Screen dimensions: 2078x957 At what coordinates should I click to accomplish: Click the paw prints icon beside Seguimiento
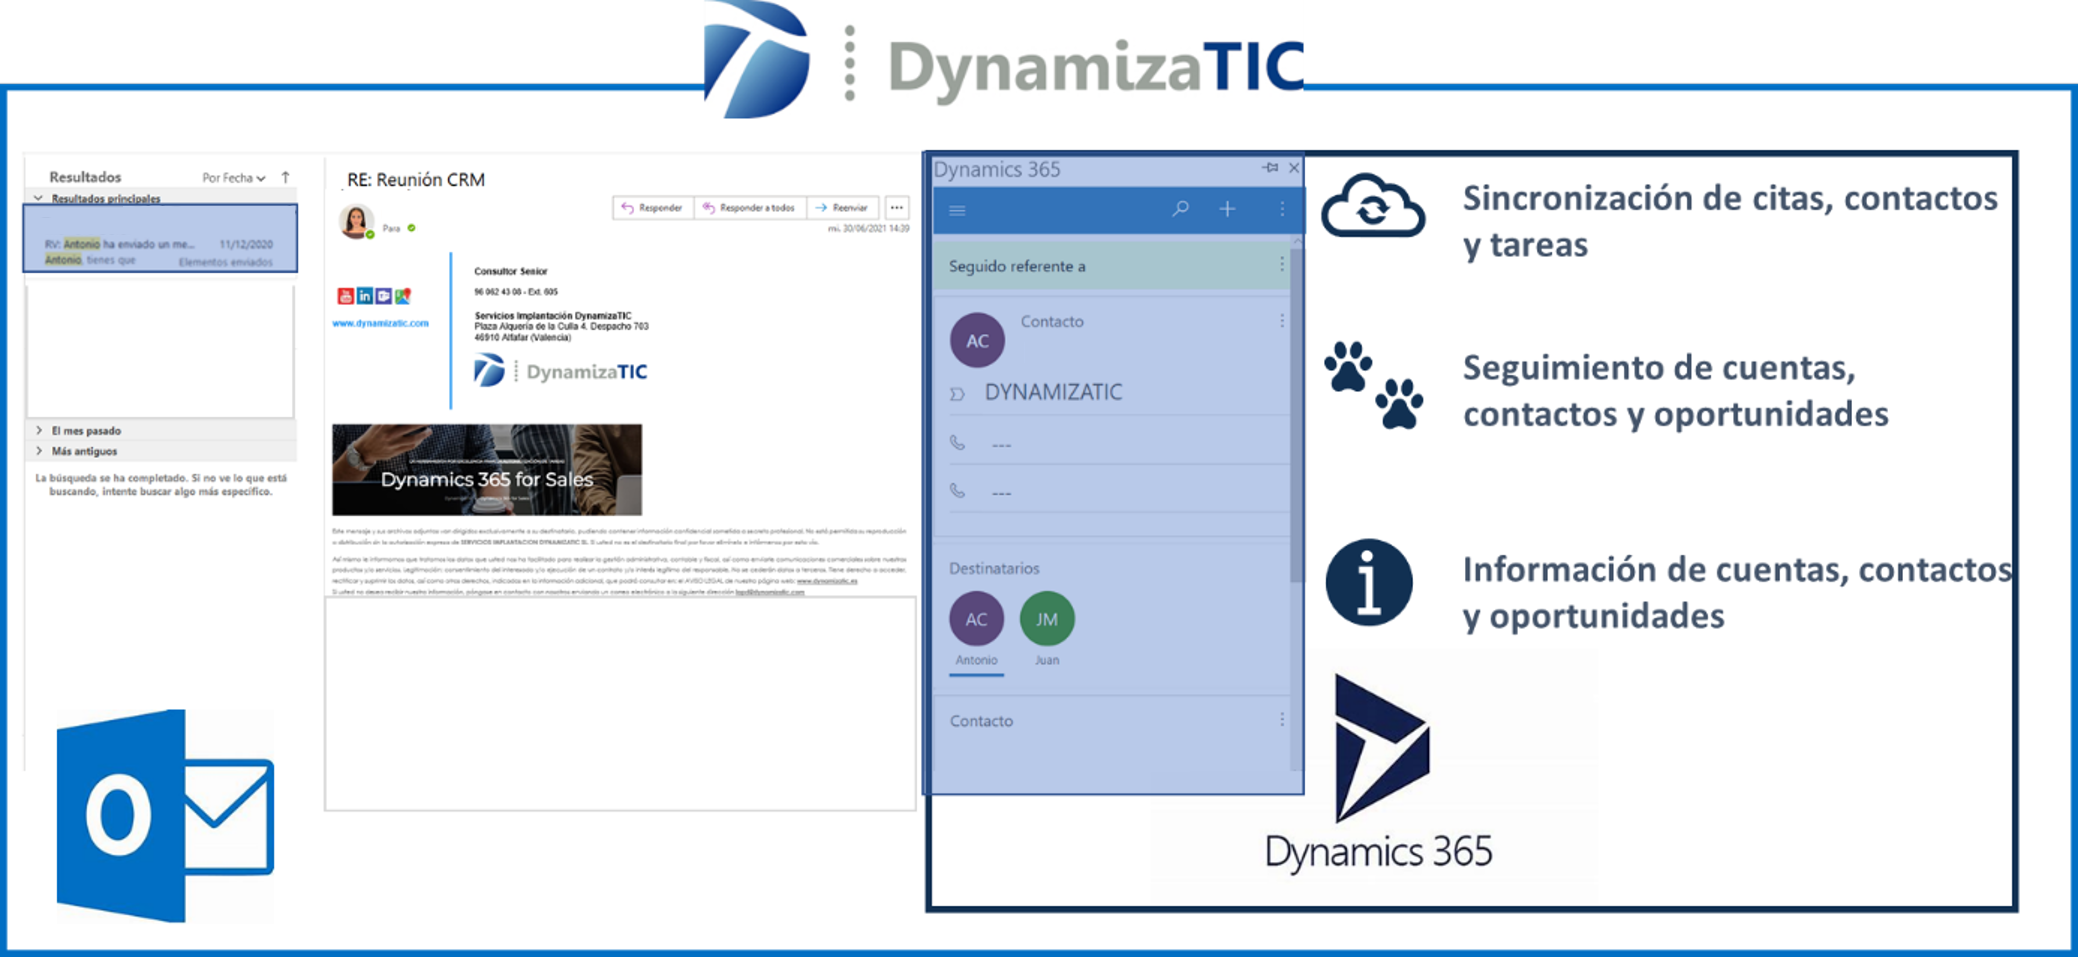pyautogui.click(x=1373, y=385)
